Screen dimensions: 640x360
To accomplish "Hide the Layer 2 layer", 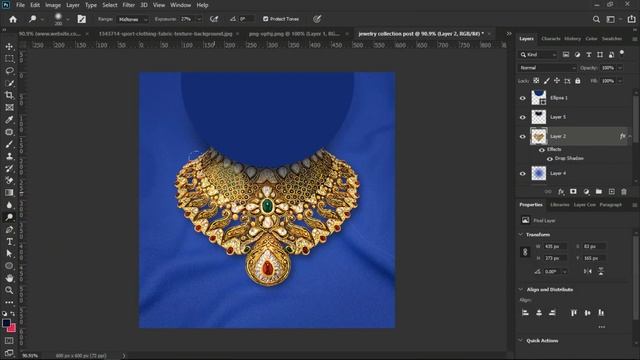I will (522, 136).
